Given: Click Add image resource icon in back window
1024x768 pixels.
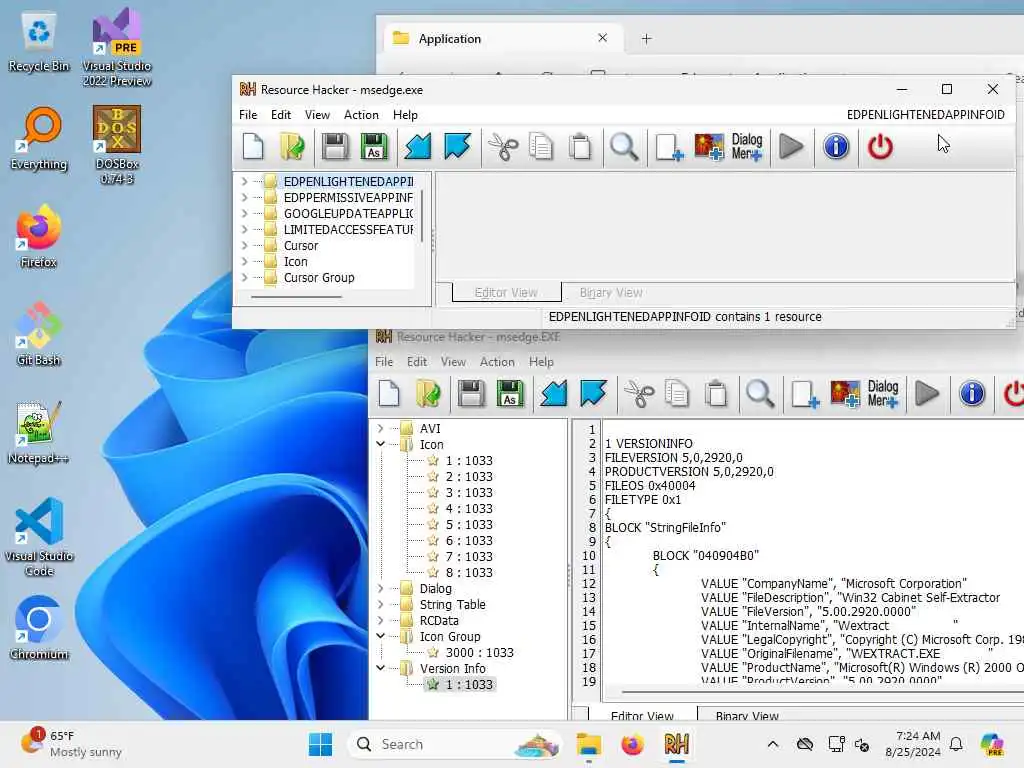Looking at the screenshot, I should tap(845, 393).
